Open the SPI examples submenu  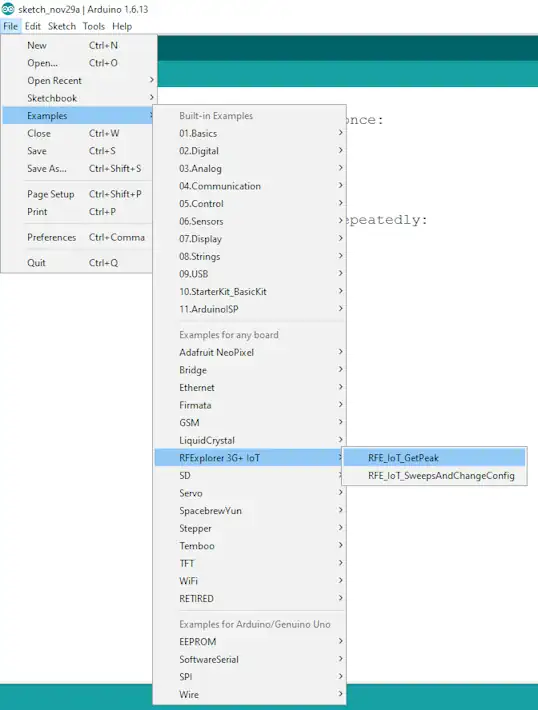click(x=250, y=677)
